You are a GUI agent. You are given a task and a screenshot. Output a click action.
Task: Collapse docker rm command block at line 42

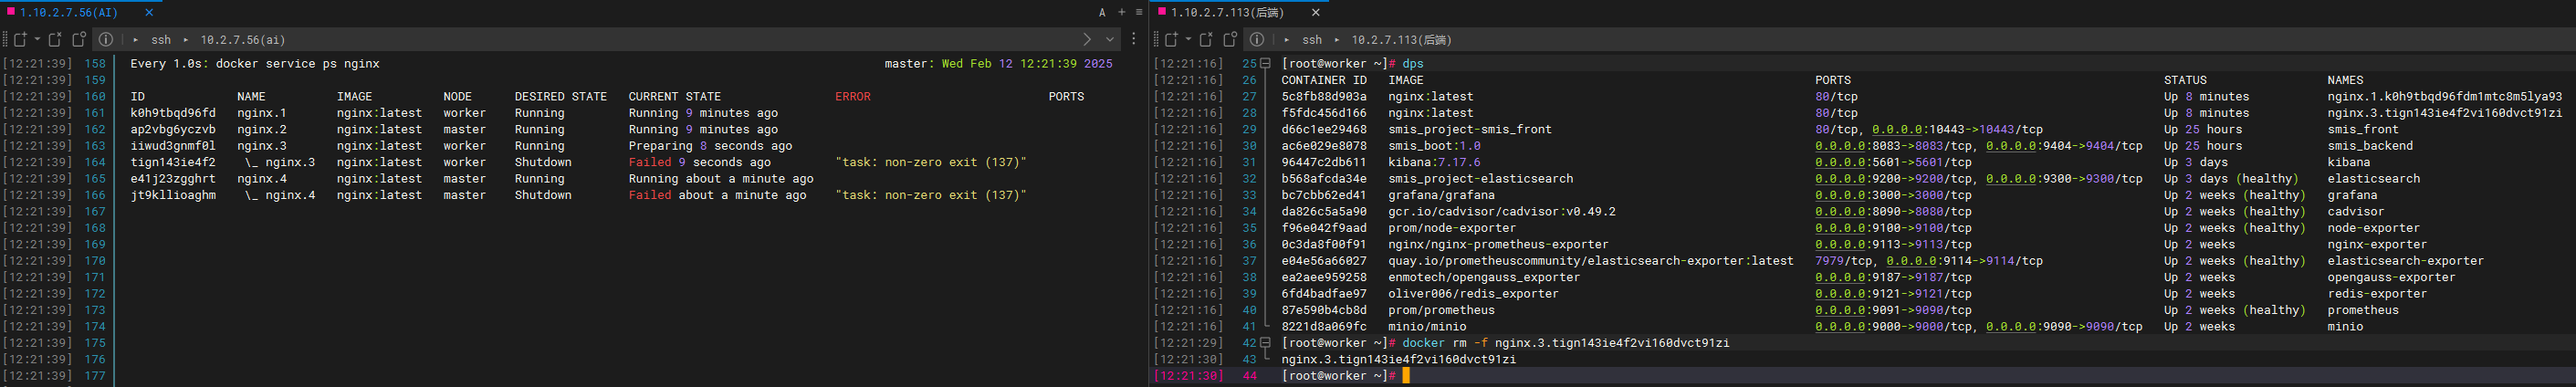pos(1265,343)
